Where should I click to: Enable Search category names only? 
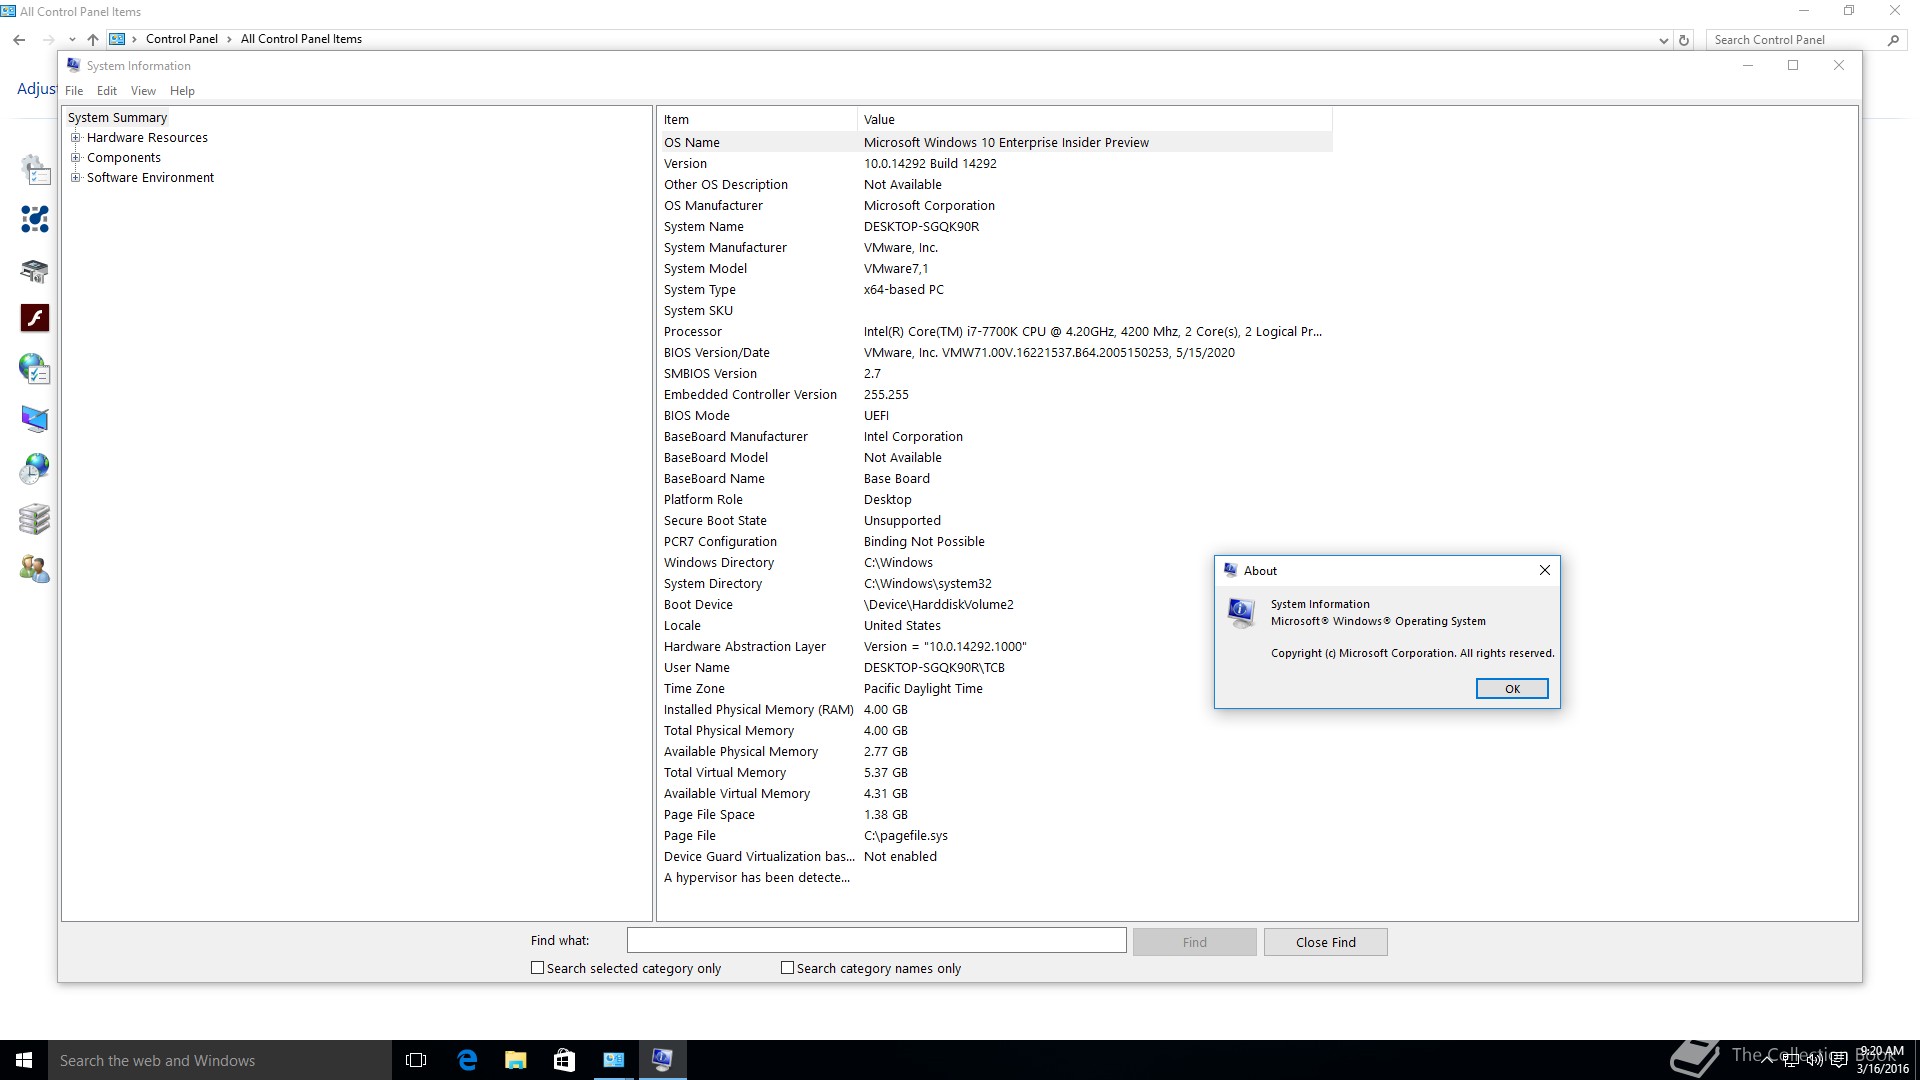pyautogui.click(x=787, y=968)
